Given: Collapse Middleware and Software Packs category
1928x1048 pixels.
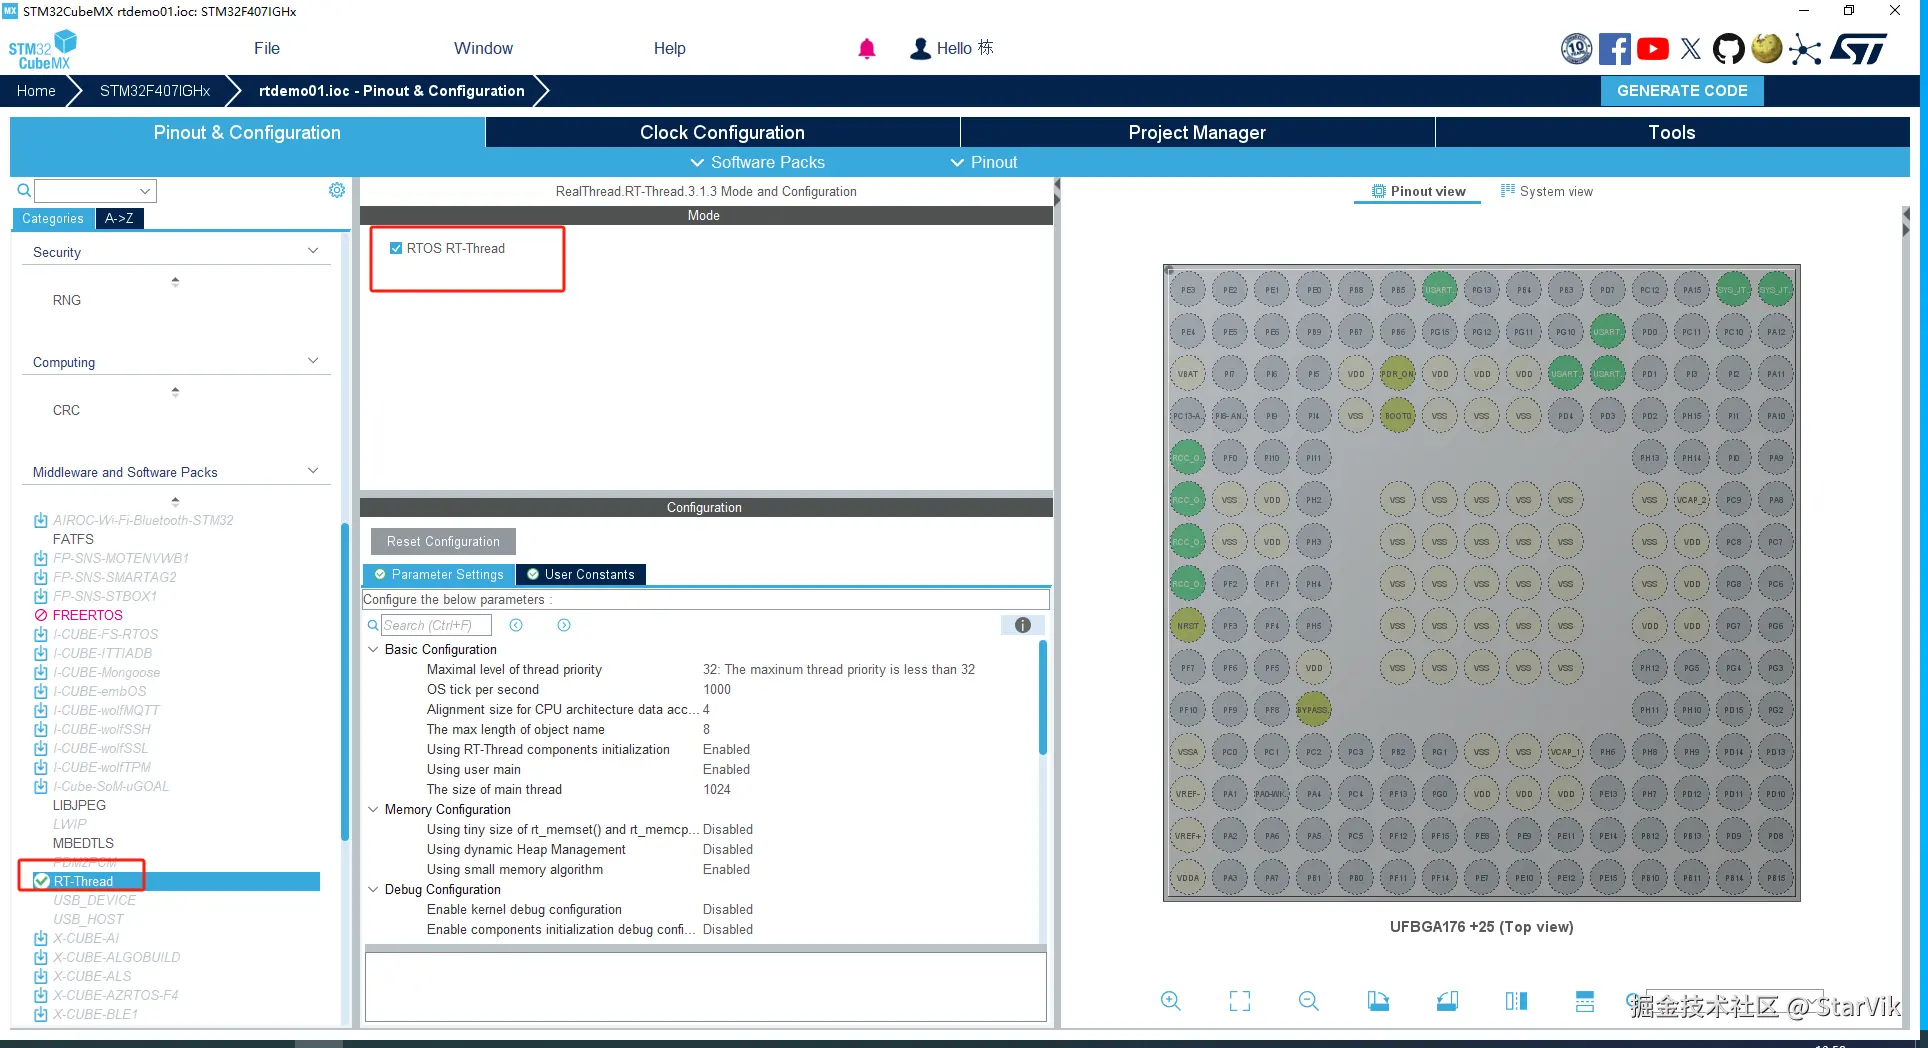Looking at the screenshot, I should 313,471.
